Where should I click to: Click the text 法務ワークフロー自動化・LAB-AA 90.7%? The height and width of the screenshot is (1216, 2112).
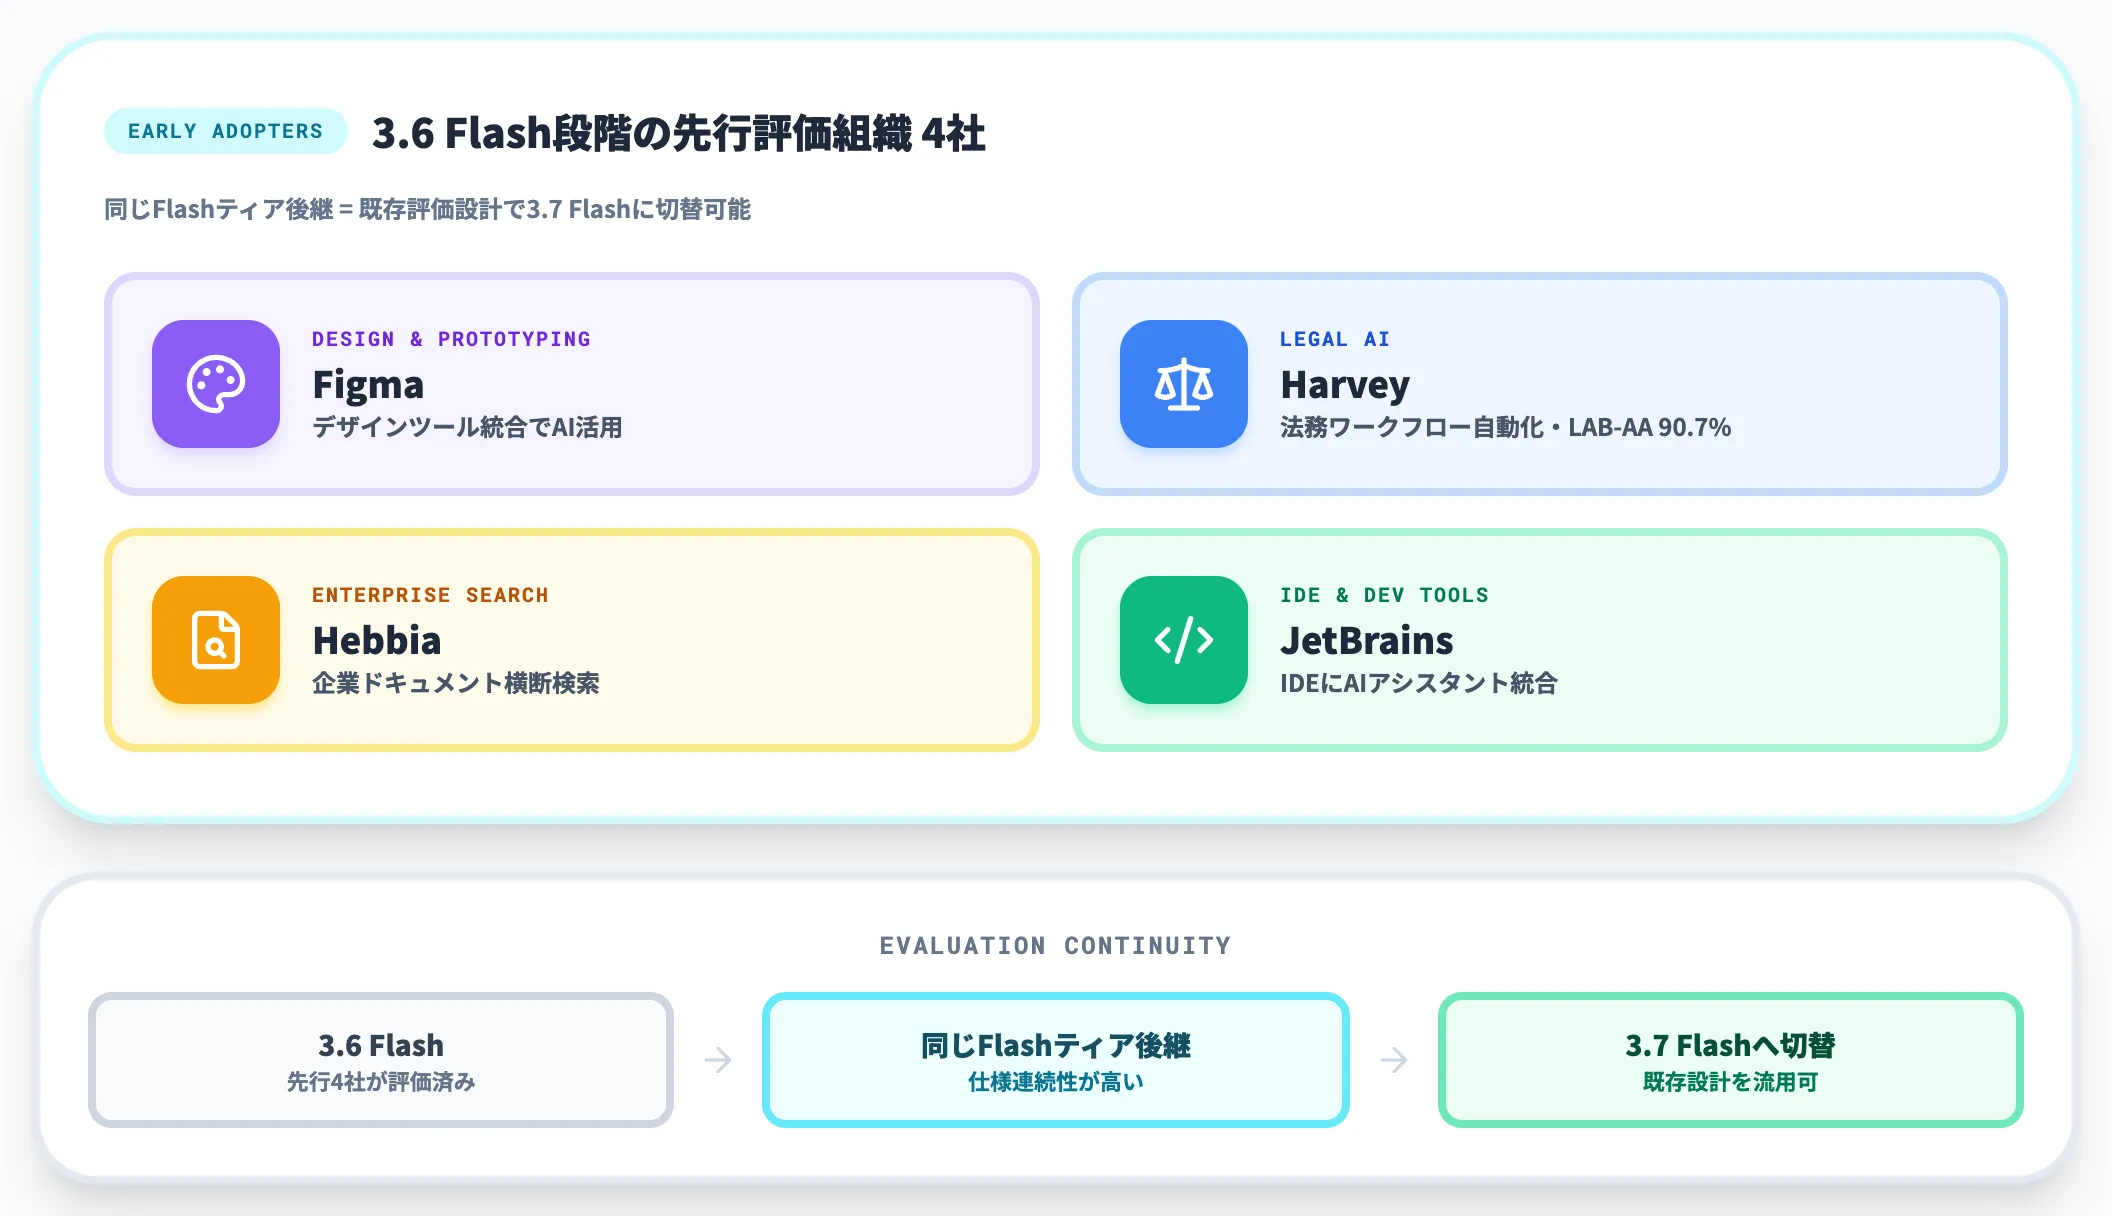pos(1506,428)
